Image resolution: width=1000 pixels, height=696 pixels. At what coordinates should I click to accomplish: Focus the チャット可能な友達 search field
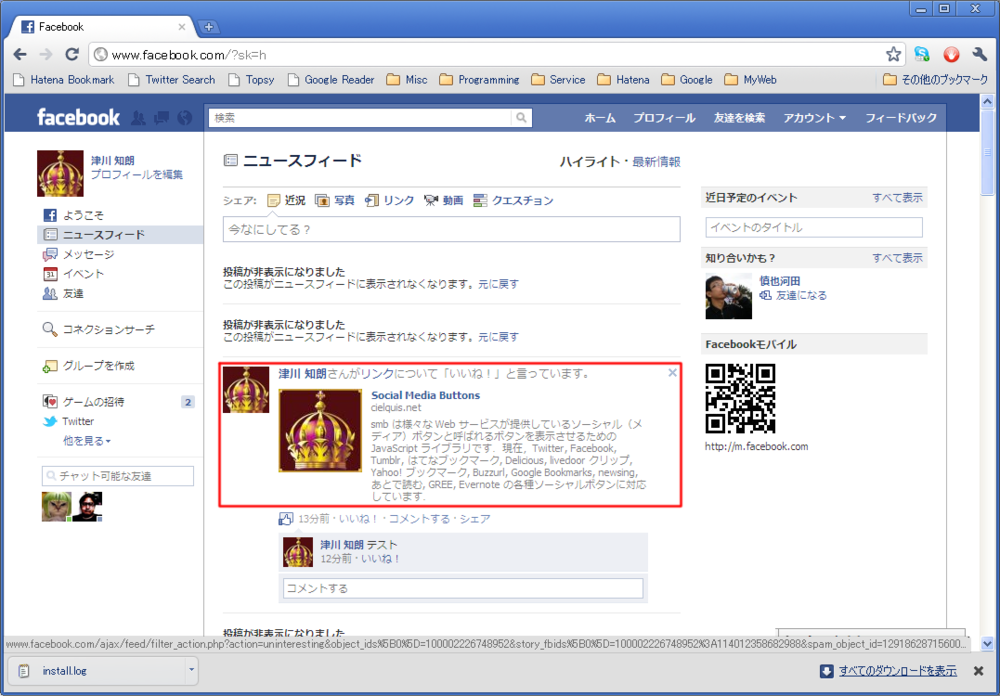tap(118, 476)
